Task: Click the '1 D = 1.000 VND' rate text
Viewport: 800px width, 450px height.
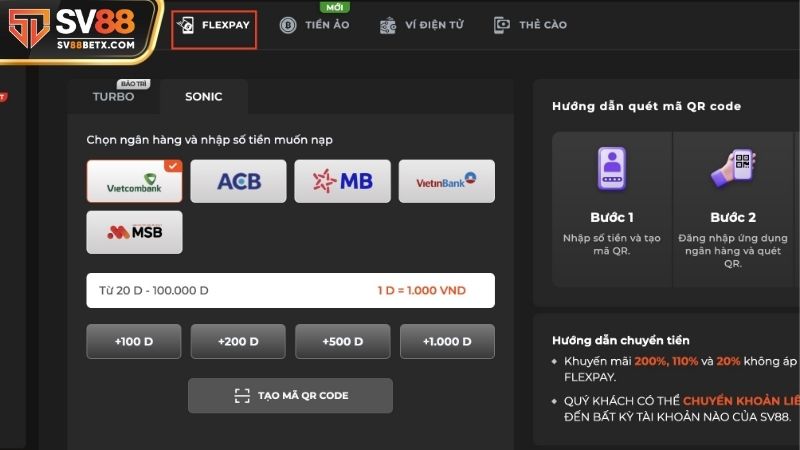Action: click(421, 290)
